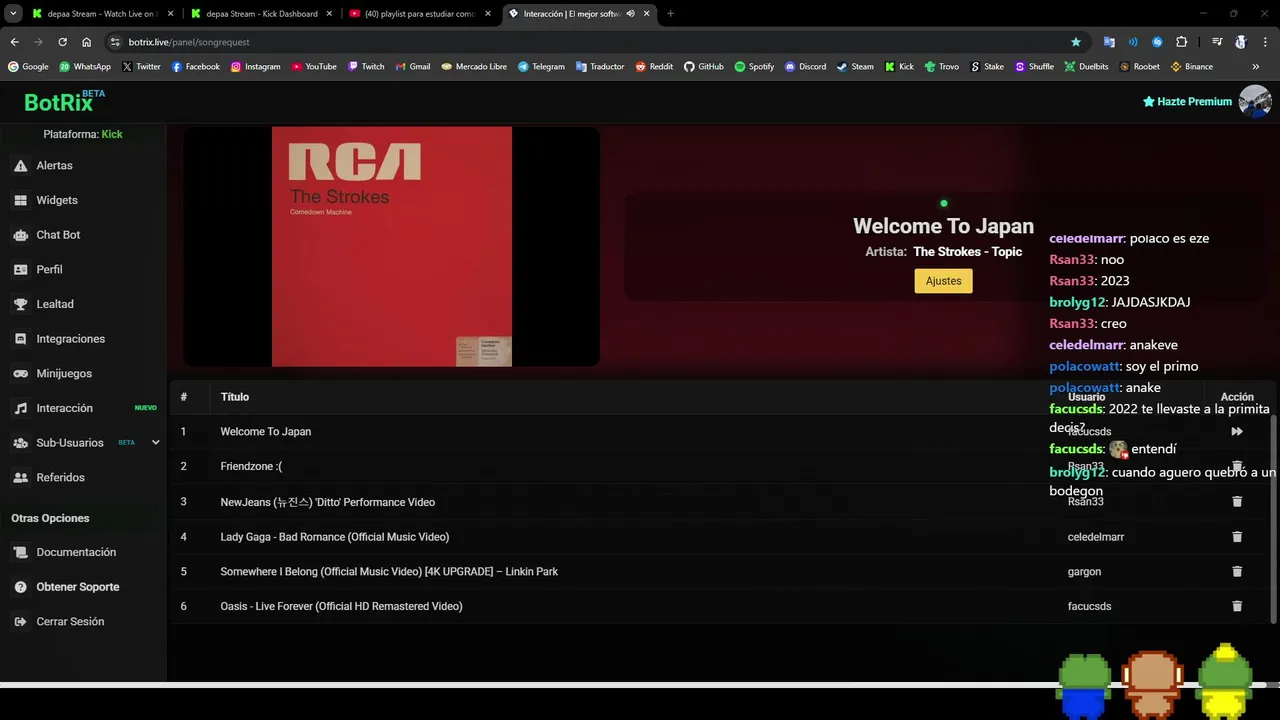This screenshot has width=1280, height=720.
Task: Switch to the depaa Stream Watch Live tab
Action: [102, 14]
